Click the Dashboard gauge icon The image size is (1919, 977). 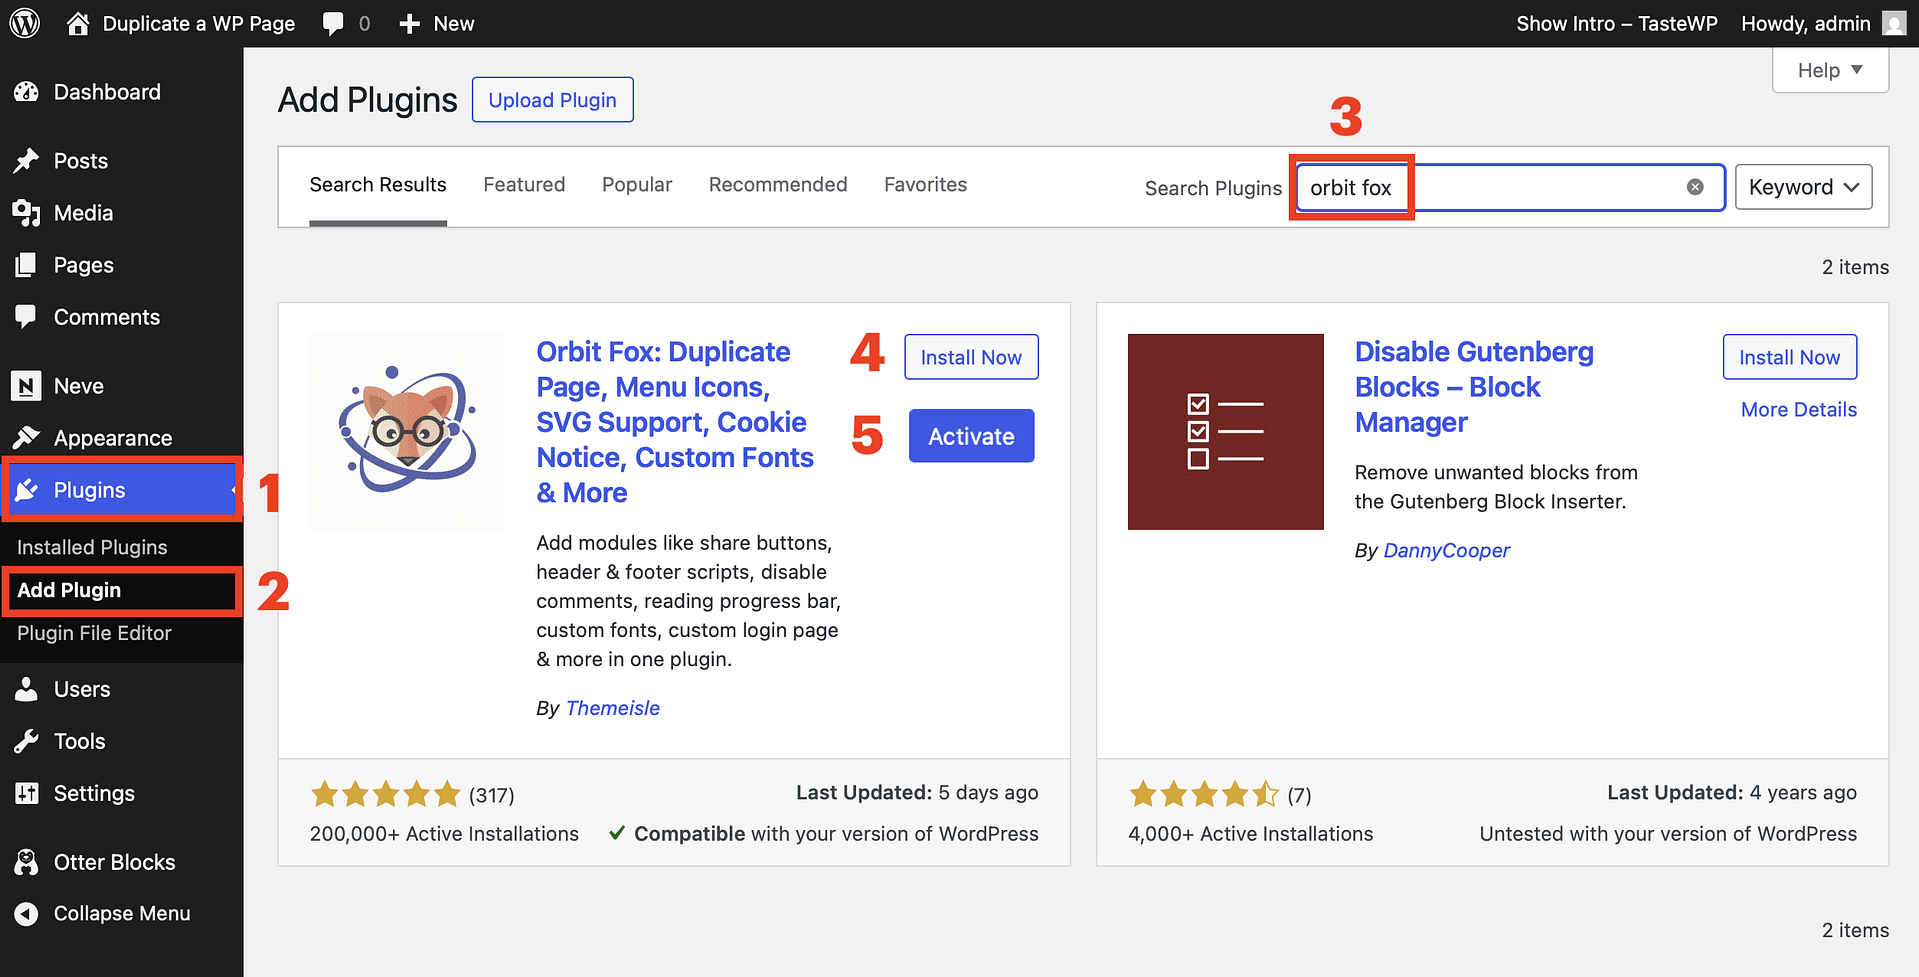click(x=26, y=92)
